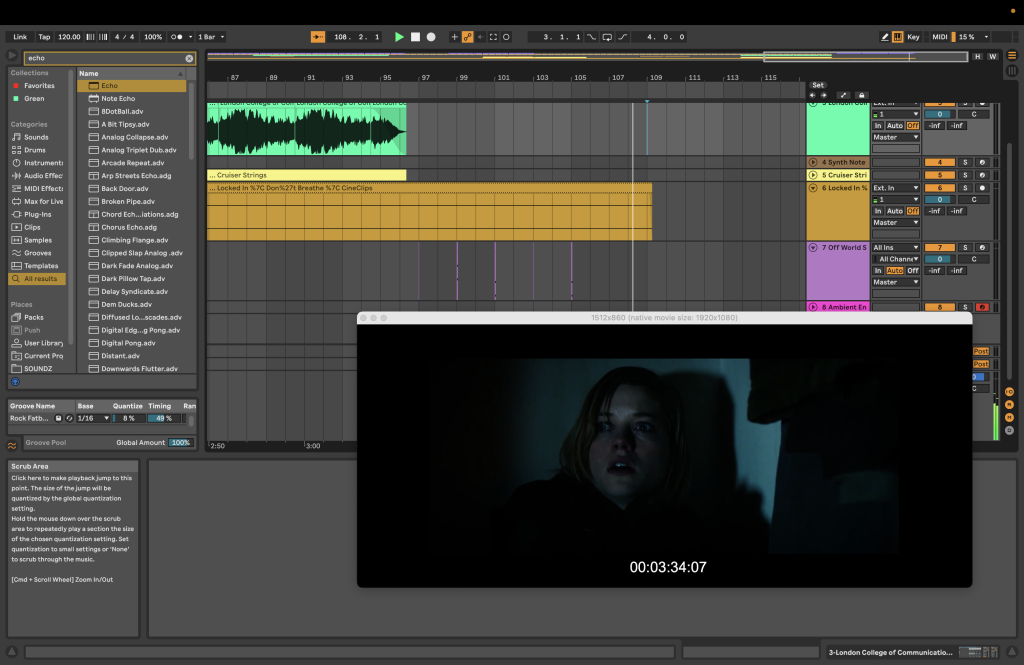
Task: Open SOUNDZ folder in Places
Action: 38,369
